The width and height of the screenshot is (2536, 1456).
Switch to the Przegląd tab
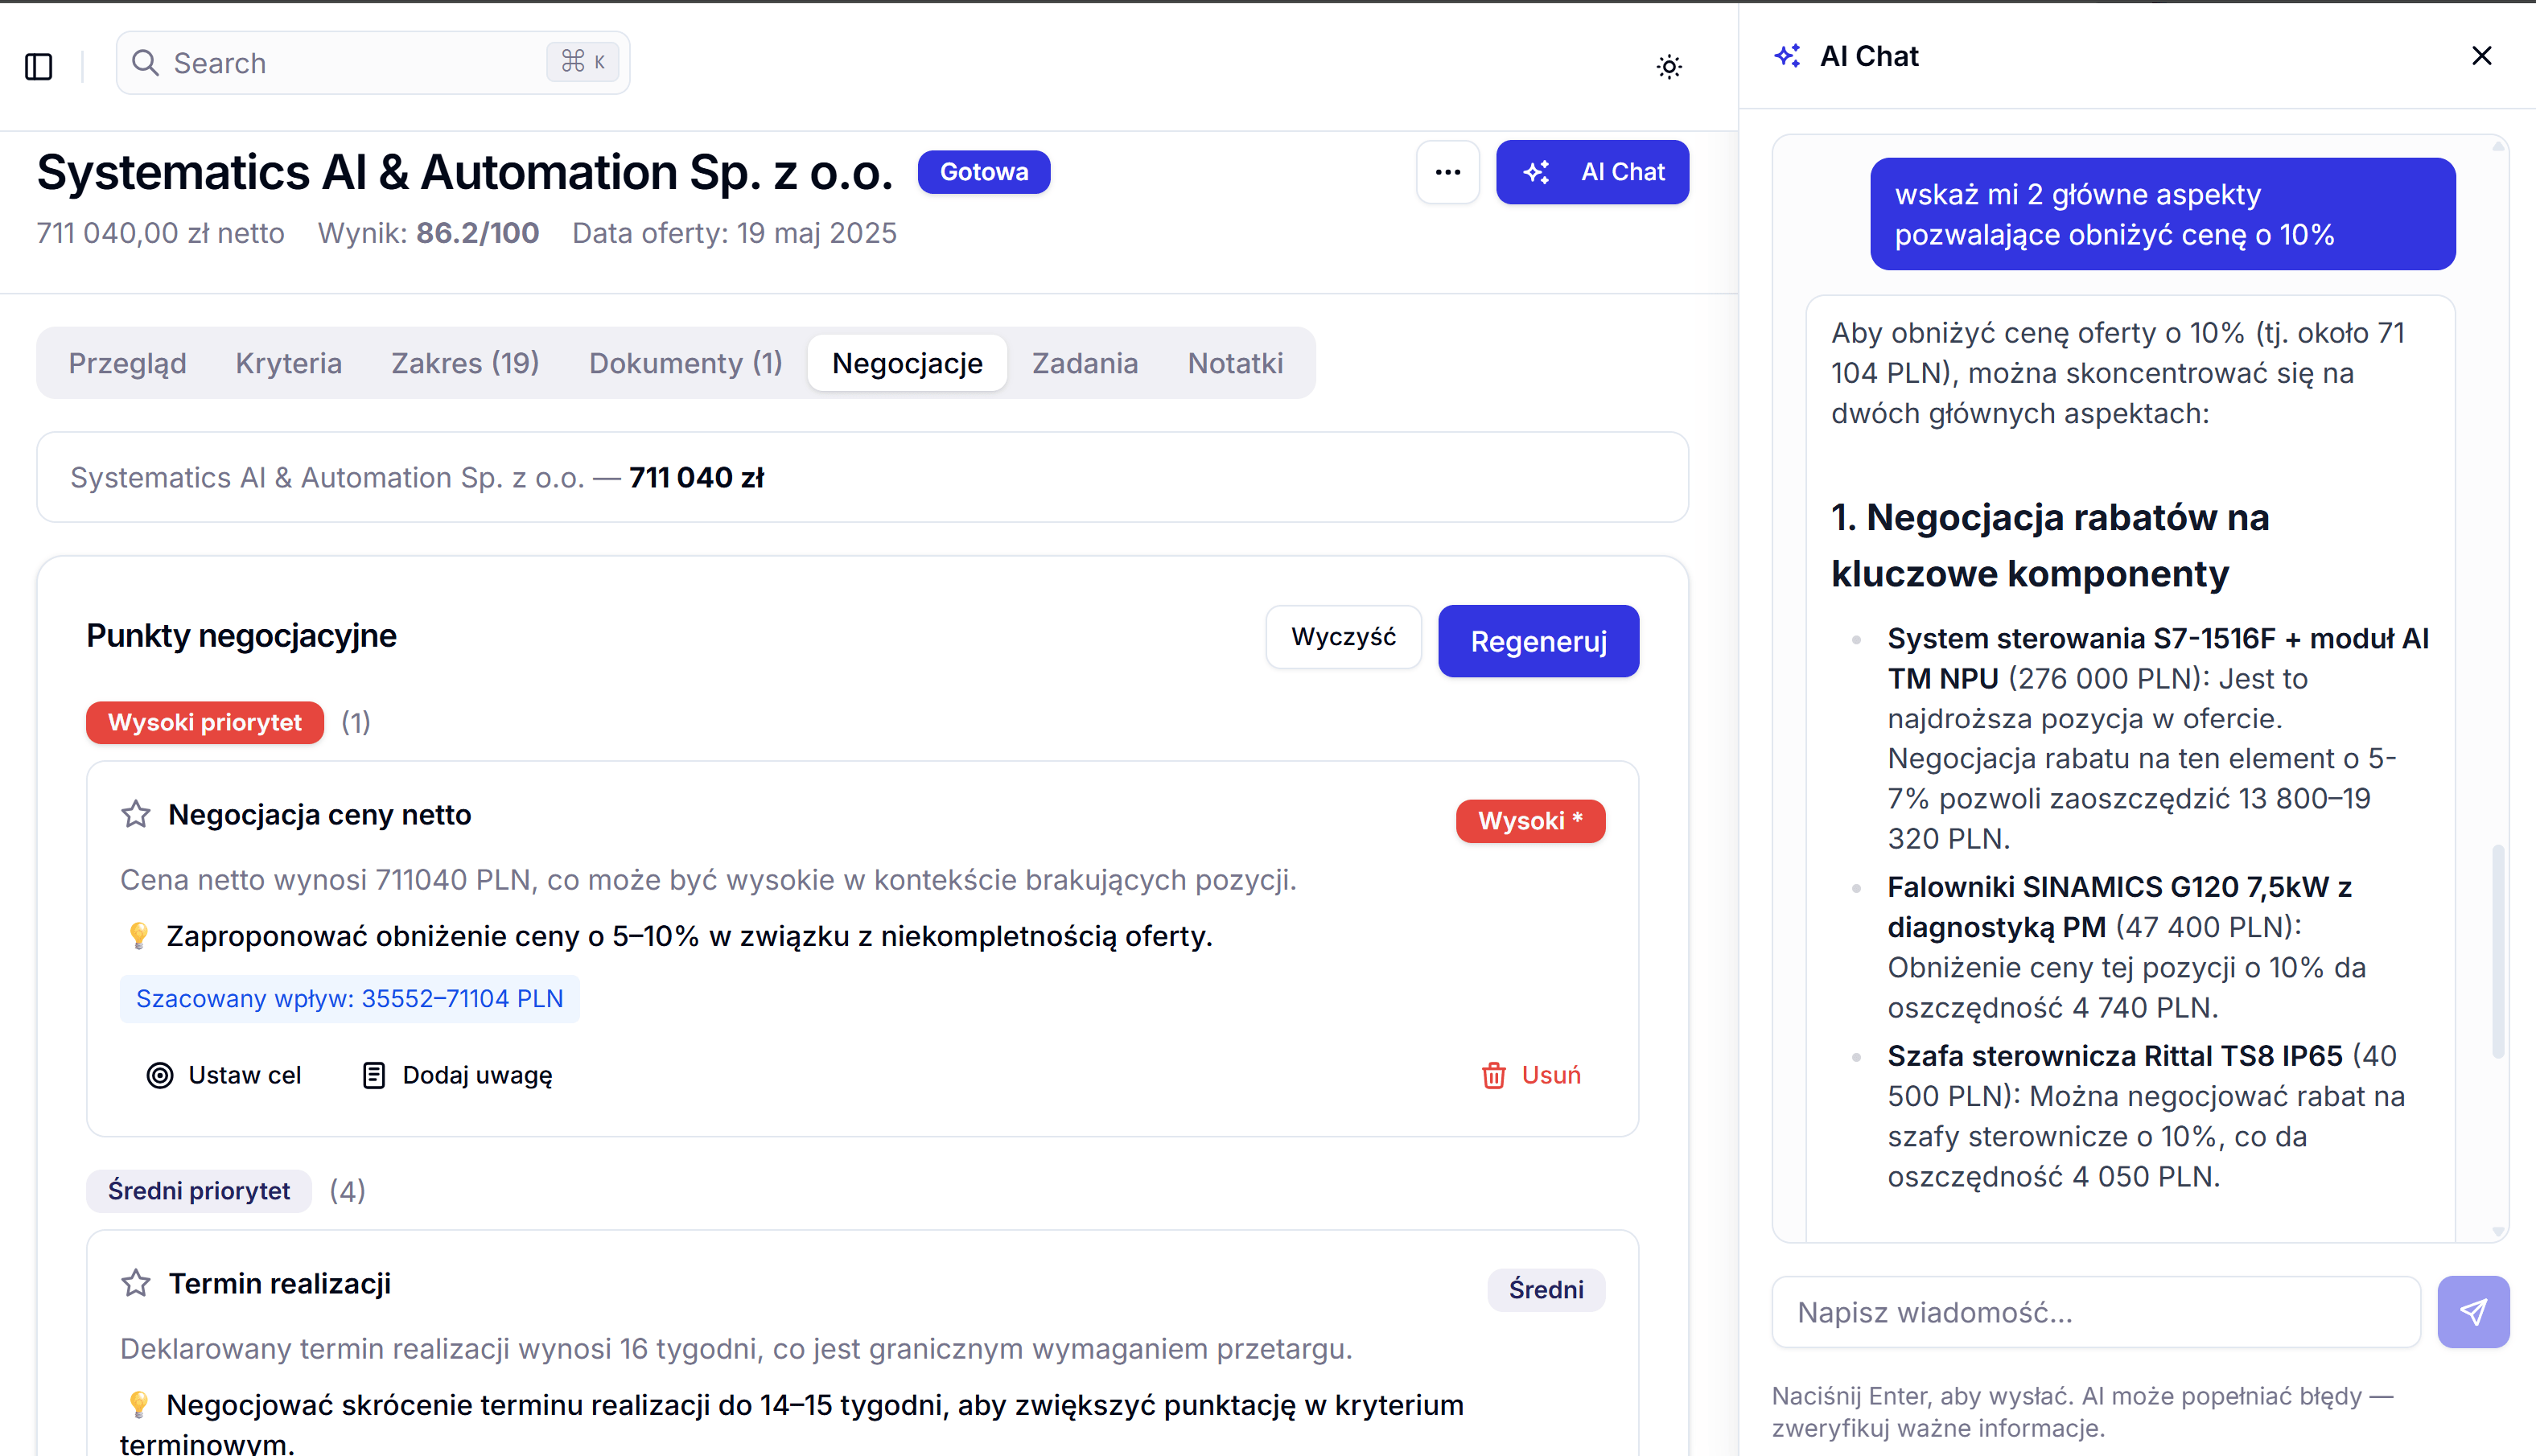pyautogui.click(x=127, y=363)
